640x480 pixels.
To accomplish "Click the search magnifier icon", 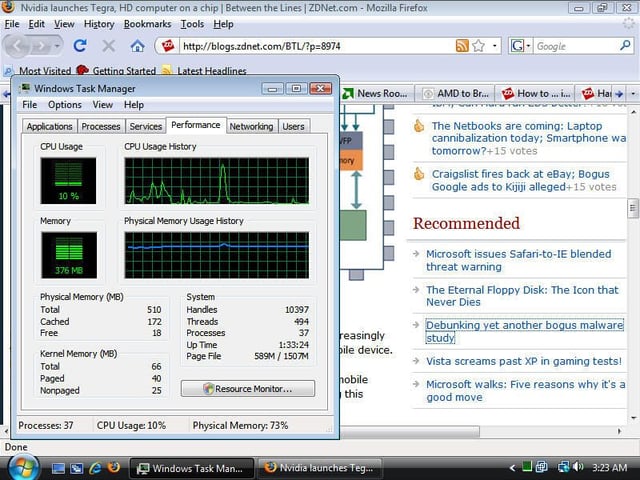I will [625, 46].
